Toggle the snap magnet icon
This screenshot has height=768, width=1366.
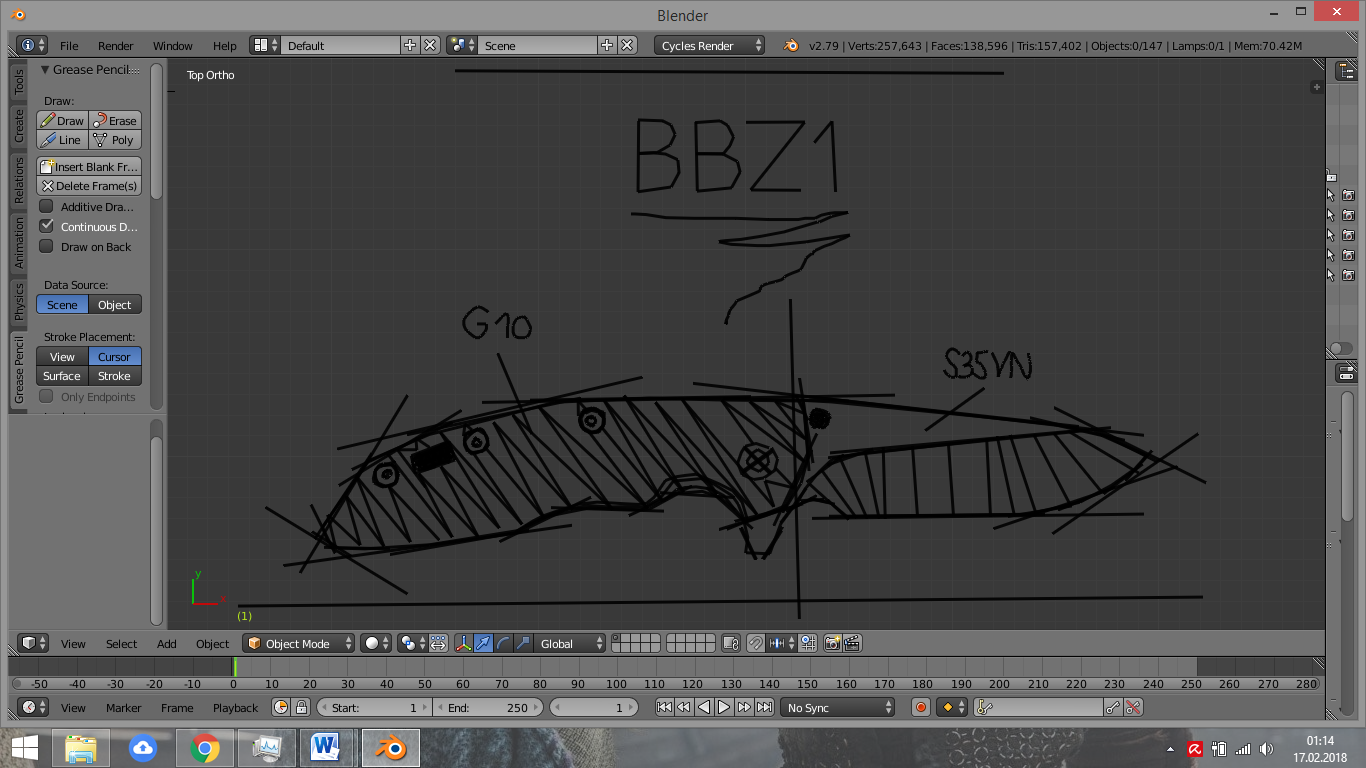click(x=756, y=644)
